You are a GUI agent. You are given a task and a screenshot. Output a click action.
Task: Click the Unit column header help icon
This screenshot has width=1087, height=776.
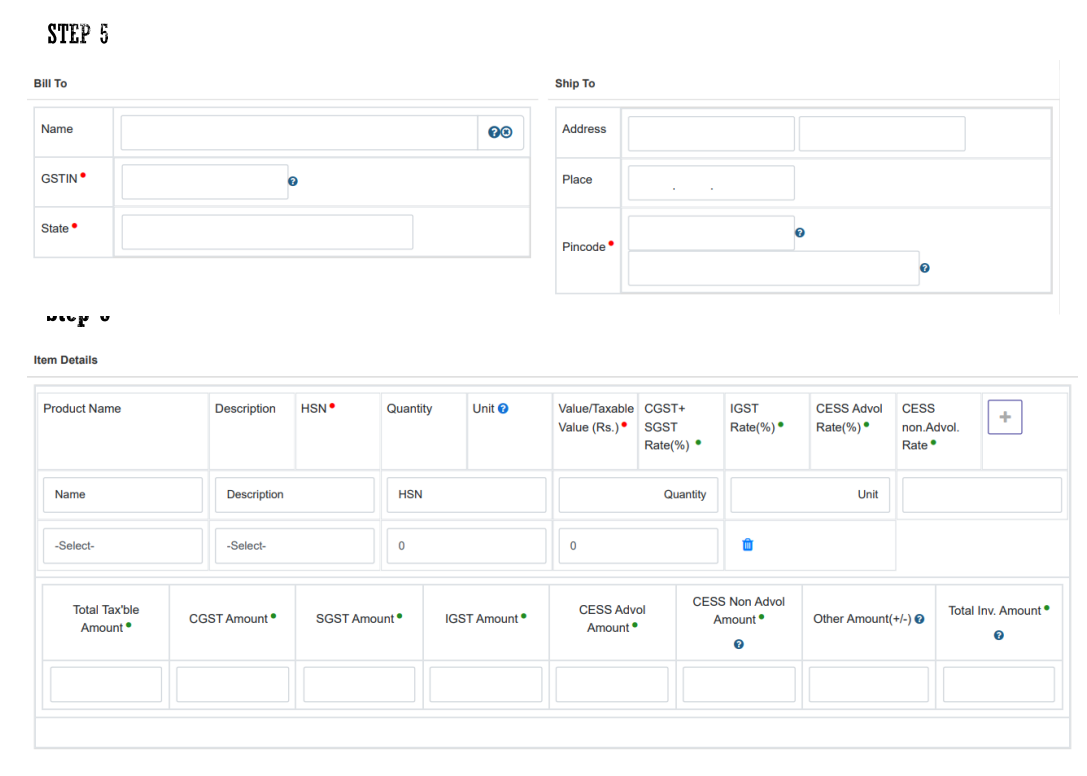coord(503,409)
